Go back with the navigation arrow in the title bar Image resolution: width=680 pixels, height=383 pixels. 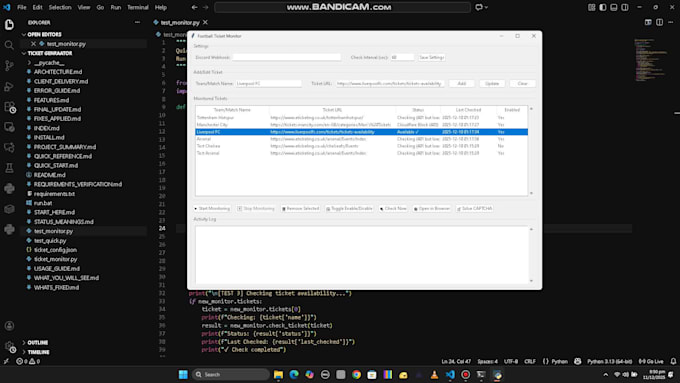tap(194, 7)
